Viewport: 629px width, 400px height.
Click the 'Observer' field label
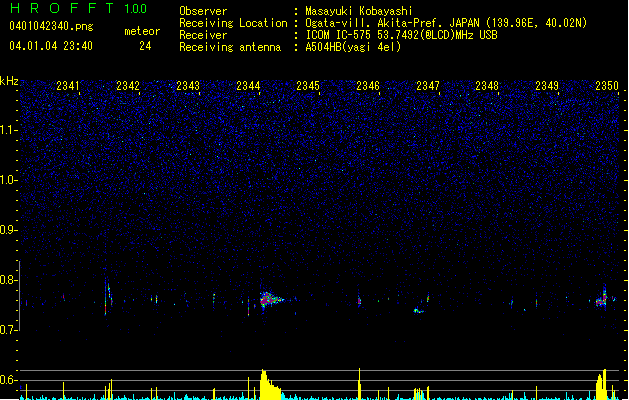click(x=203, y=11)
